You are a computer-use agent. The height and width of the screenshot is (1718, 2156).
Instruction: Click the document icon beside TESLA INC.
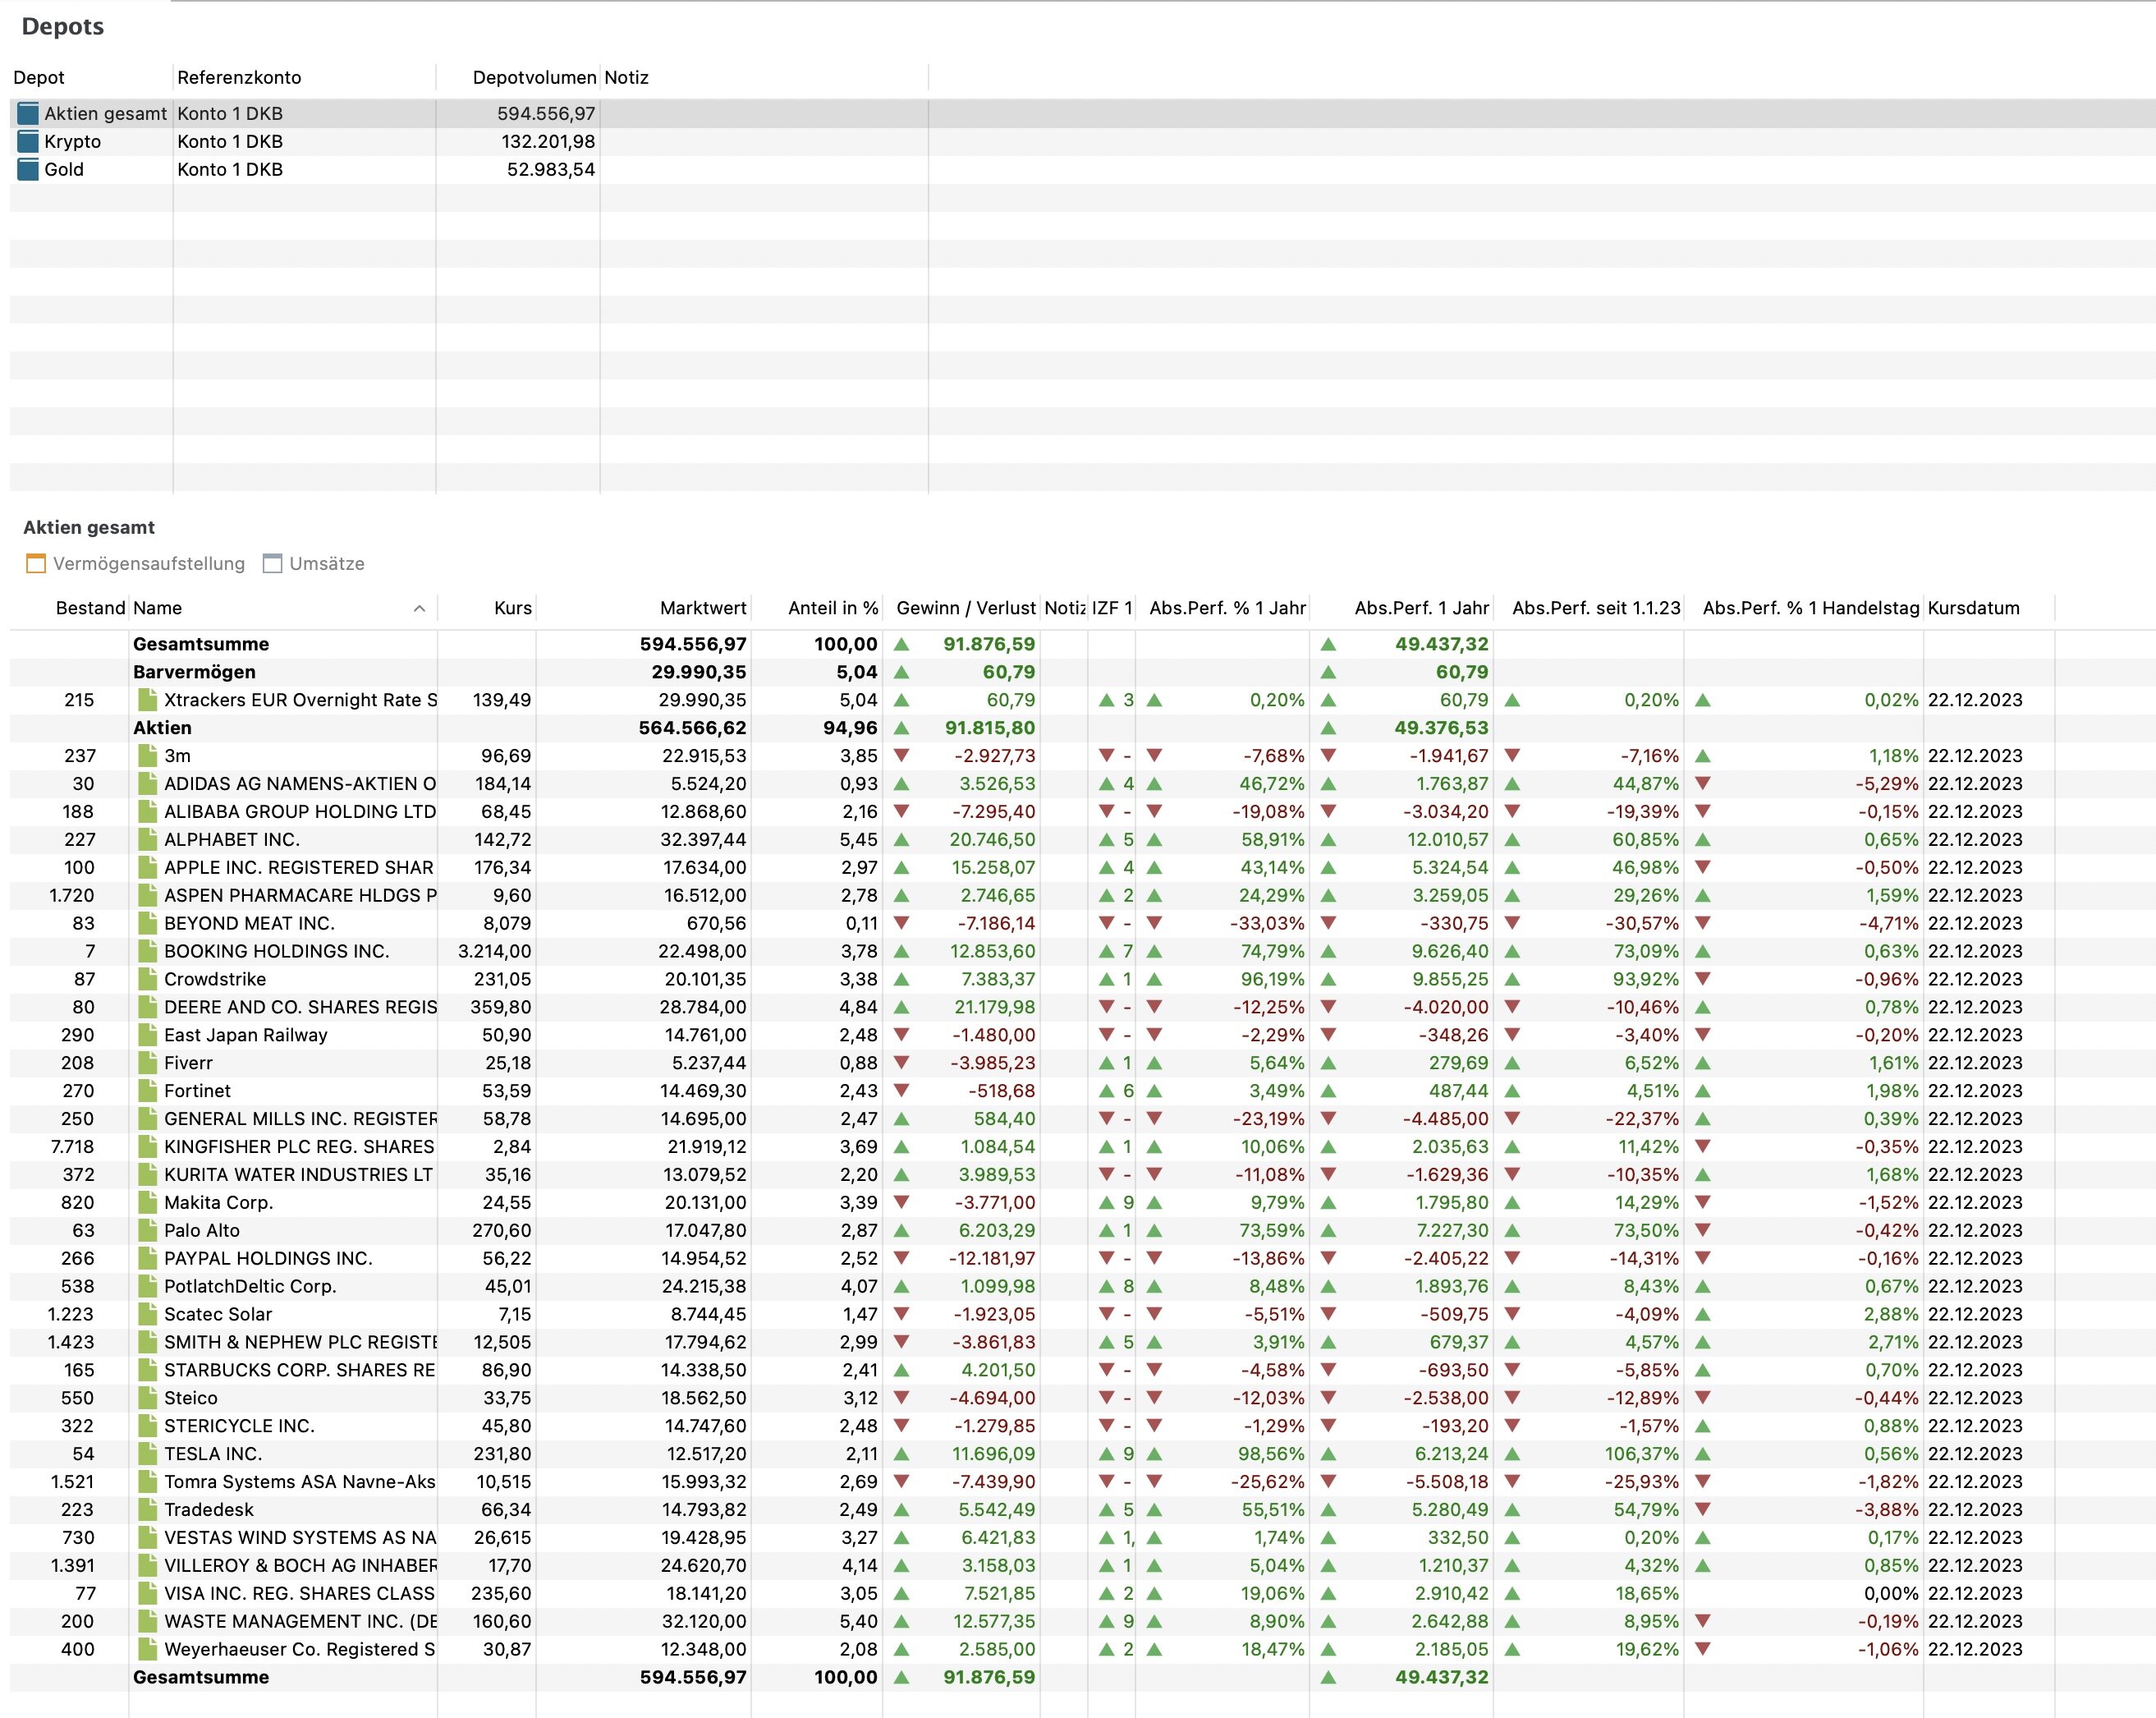pos(148,1454)
